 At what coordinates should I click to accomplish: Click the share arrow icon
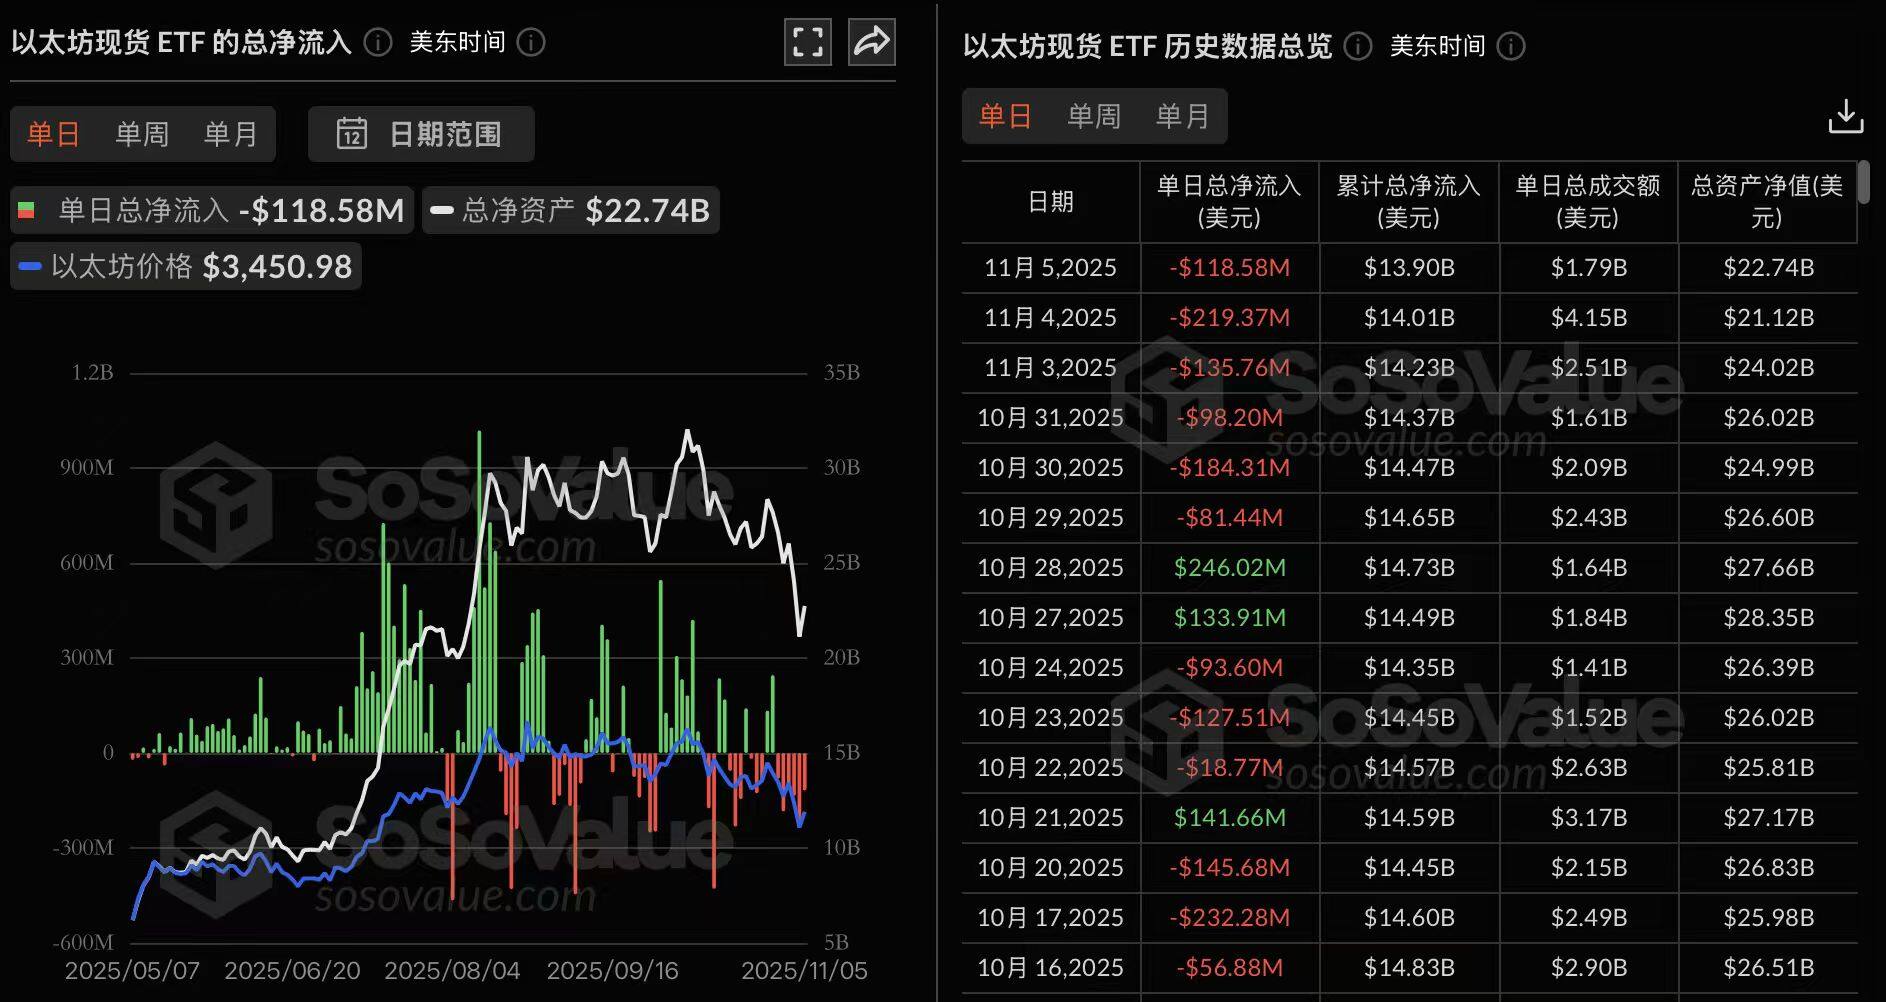click(871, 42)
